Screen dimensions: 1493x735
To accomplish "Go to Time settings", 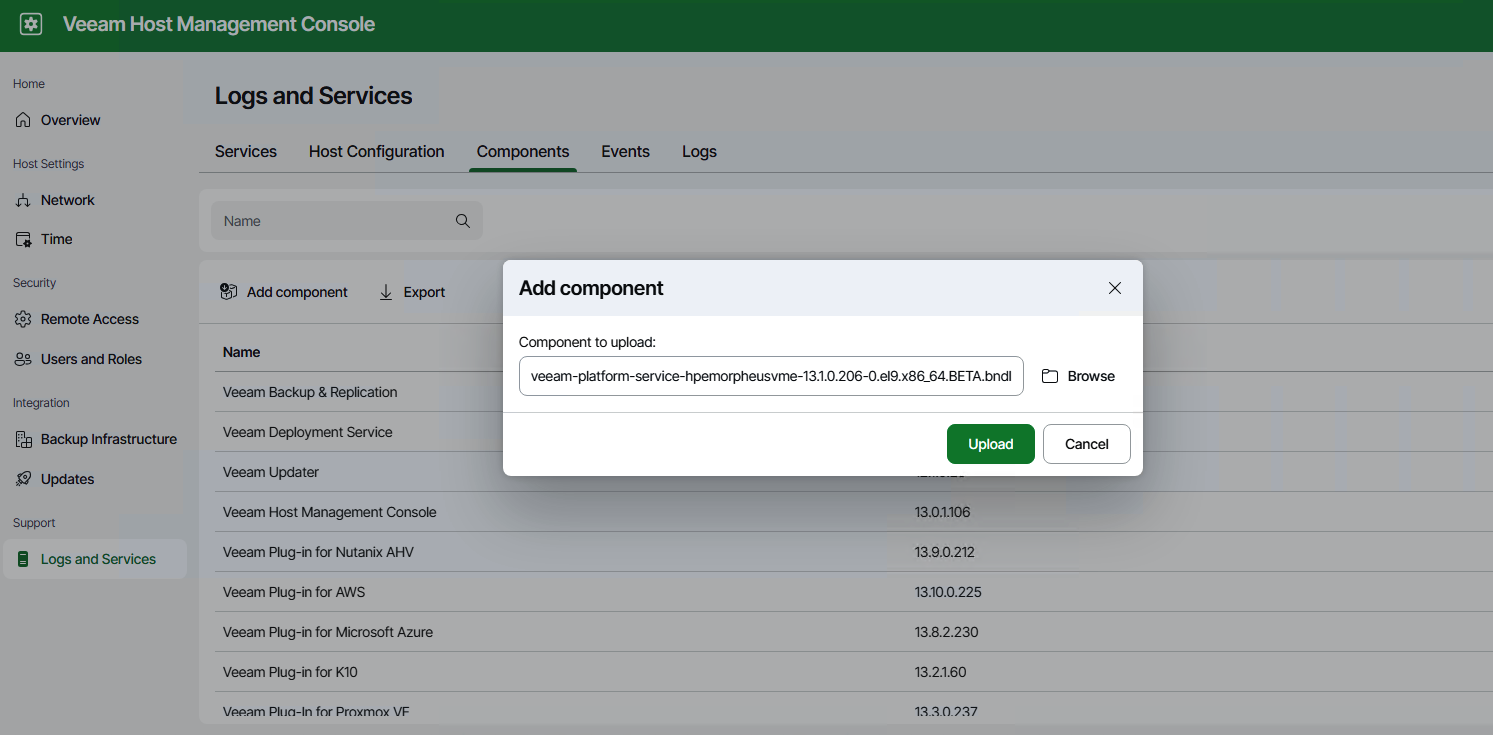I will point(56,239).
